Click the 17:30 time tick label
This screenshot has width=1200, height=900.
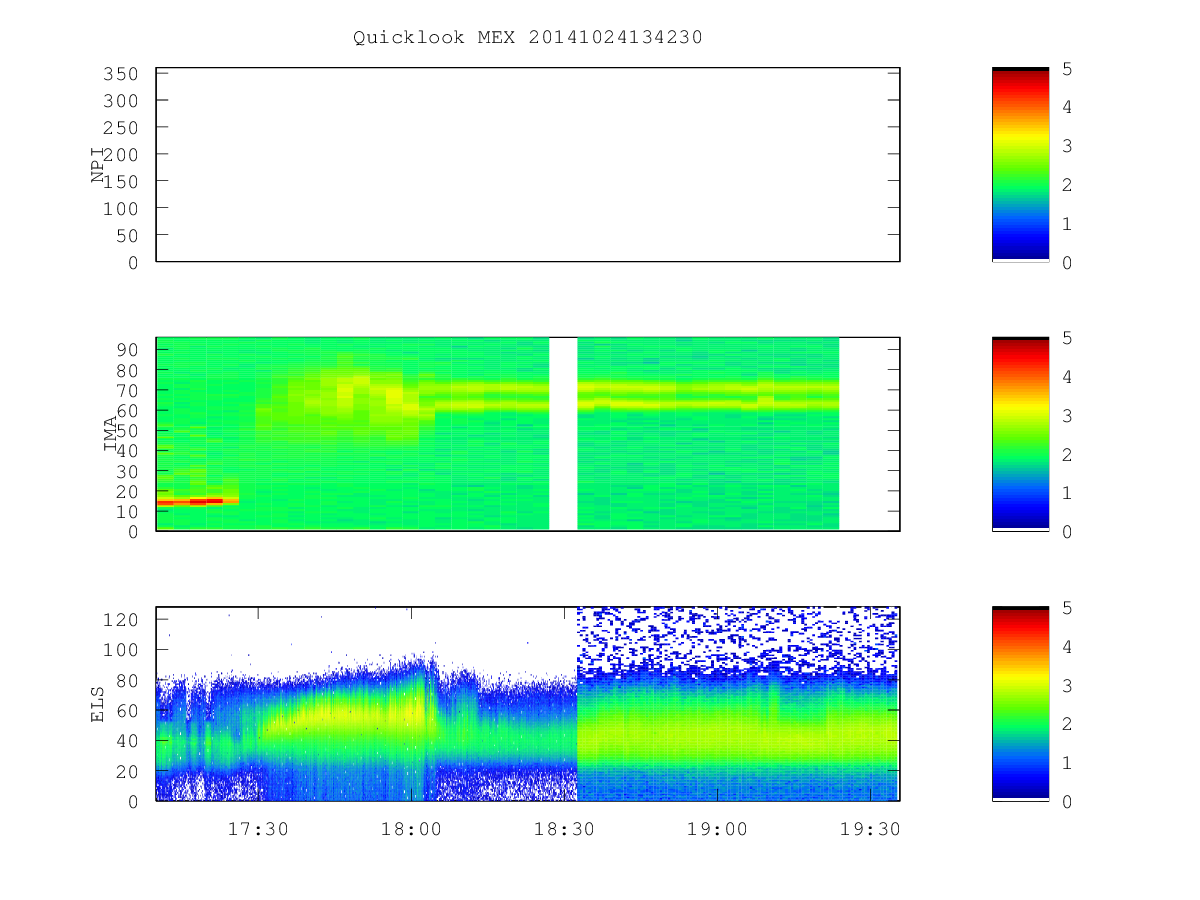pyautogui.click(x=258, y=829)
